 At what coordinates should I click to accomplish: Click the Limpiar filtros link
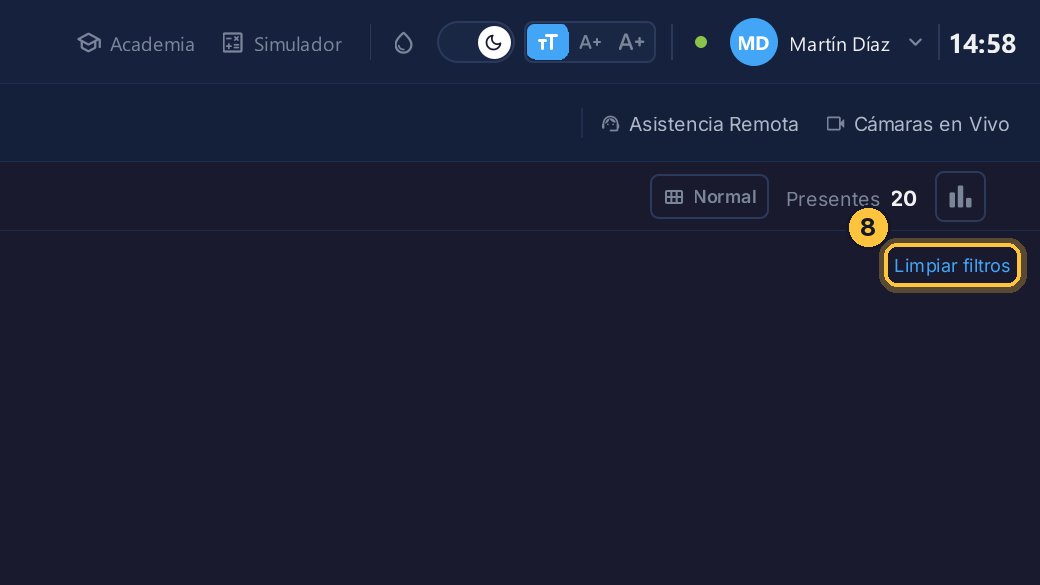[x=952, y=266]
